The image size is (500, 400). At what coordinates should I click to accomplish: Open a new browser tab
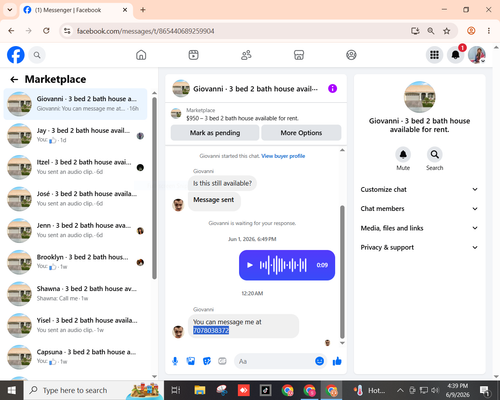[143, 10]
